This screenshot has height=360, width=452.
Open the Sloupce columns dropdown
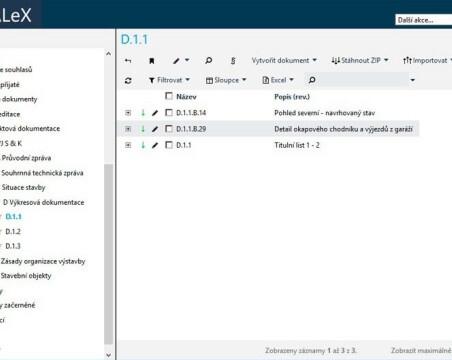[226, 80]
